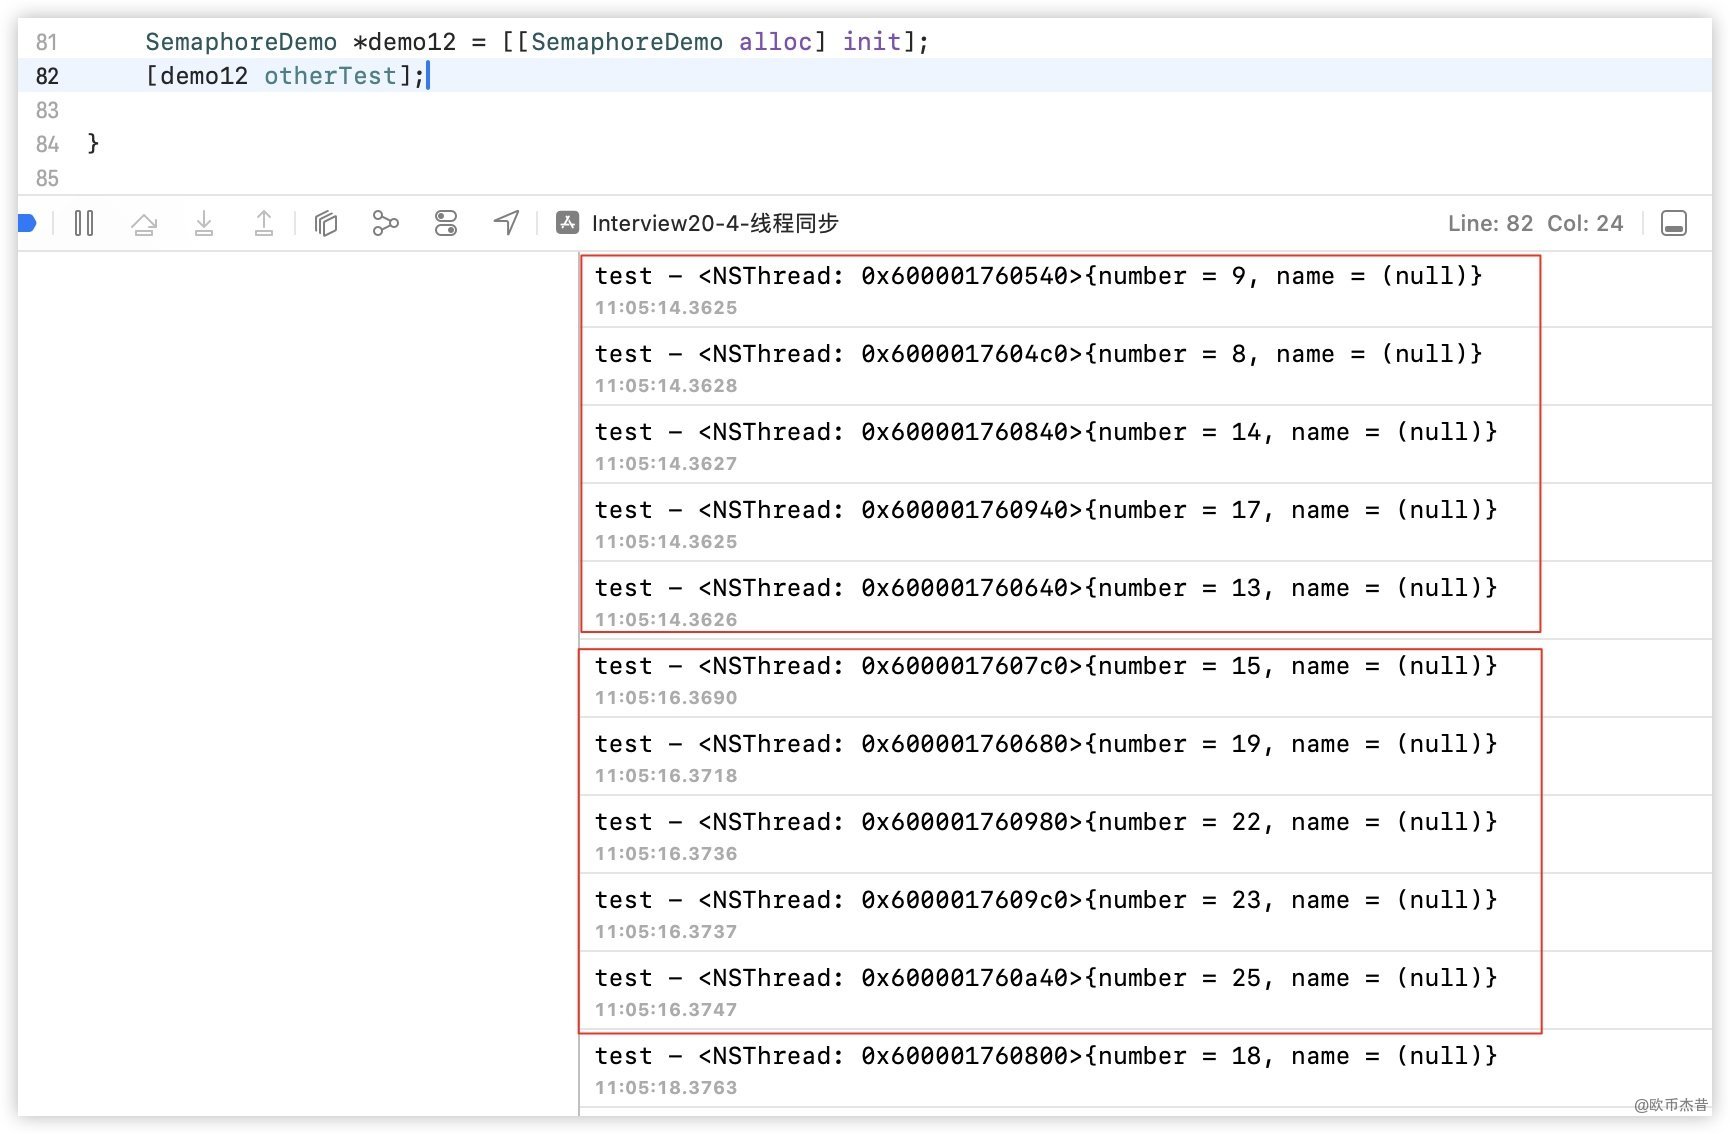Click the Interview20-4 app icon
The image size is (1730, 1134).
point(568,223)
